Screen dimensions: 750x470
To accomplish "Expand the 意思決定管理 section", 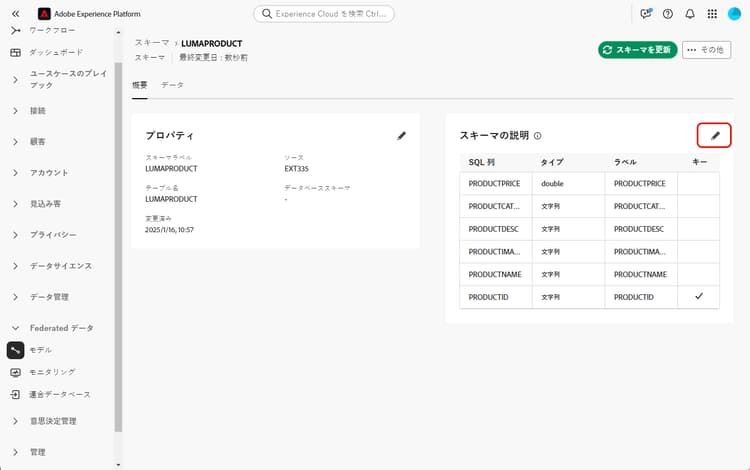I will coord(15,421).
